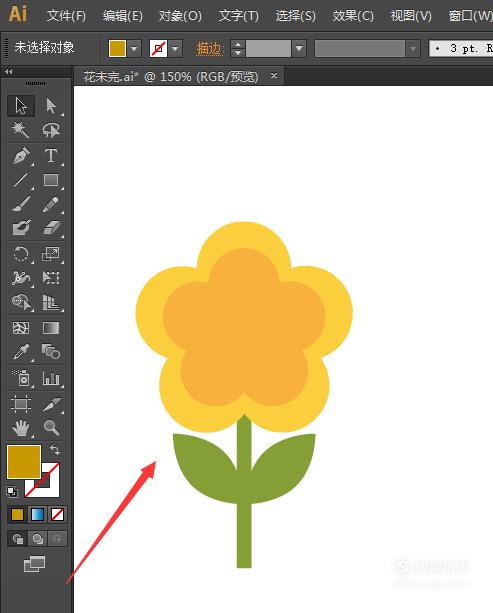Set paint mode to None

pyautogui.click(x=57, y=514)
